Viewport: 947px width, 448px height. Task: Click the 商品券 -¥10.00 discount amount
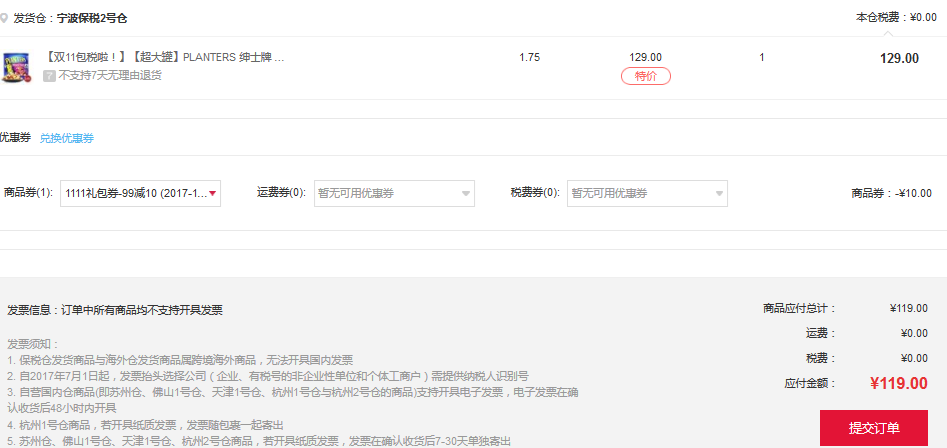coord(891,193)
